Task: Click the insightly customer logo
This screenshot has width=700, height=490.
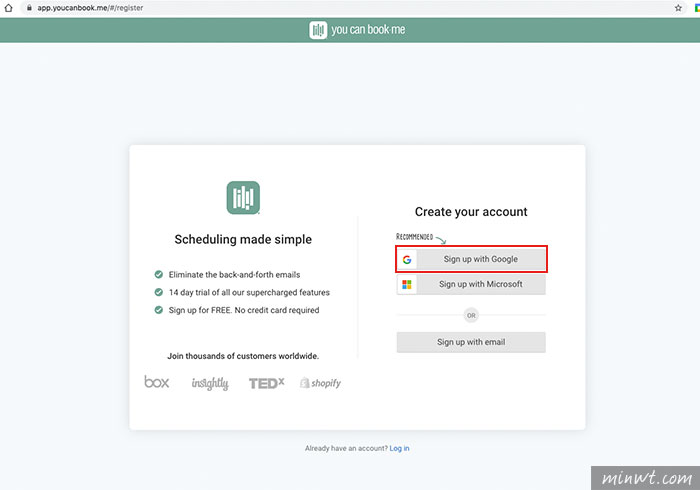Action: click(x=210, y=383)
